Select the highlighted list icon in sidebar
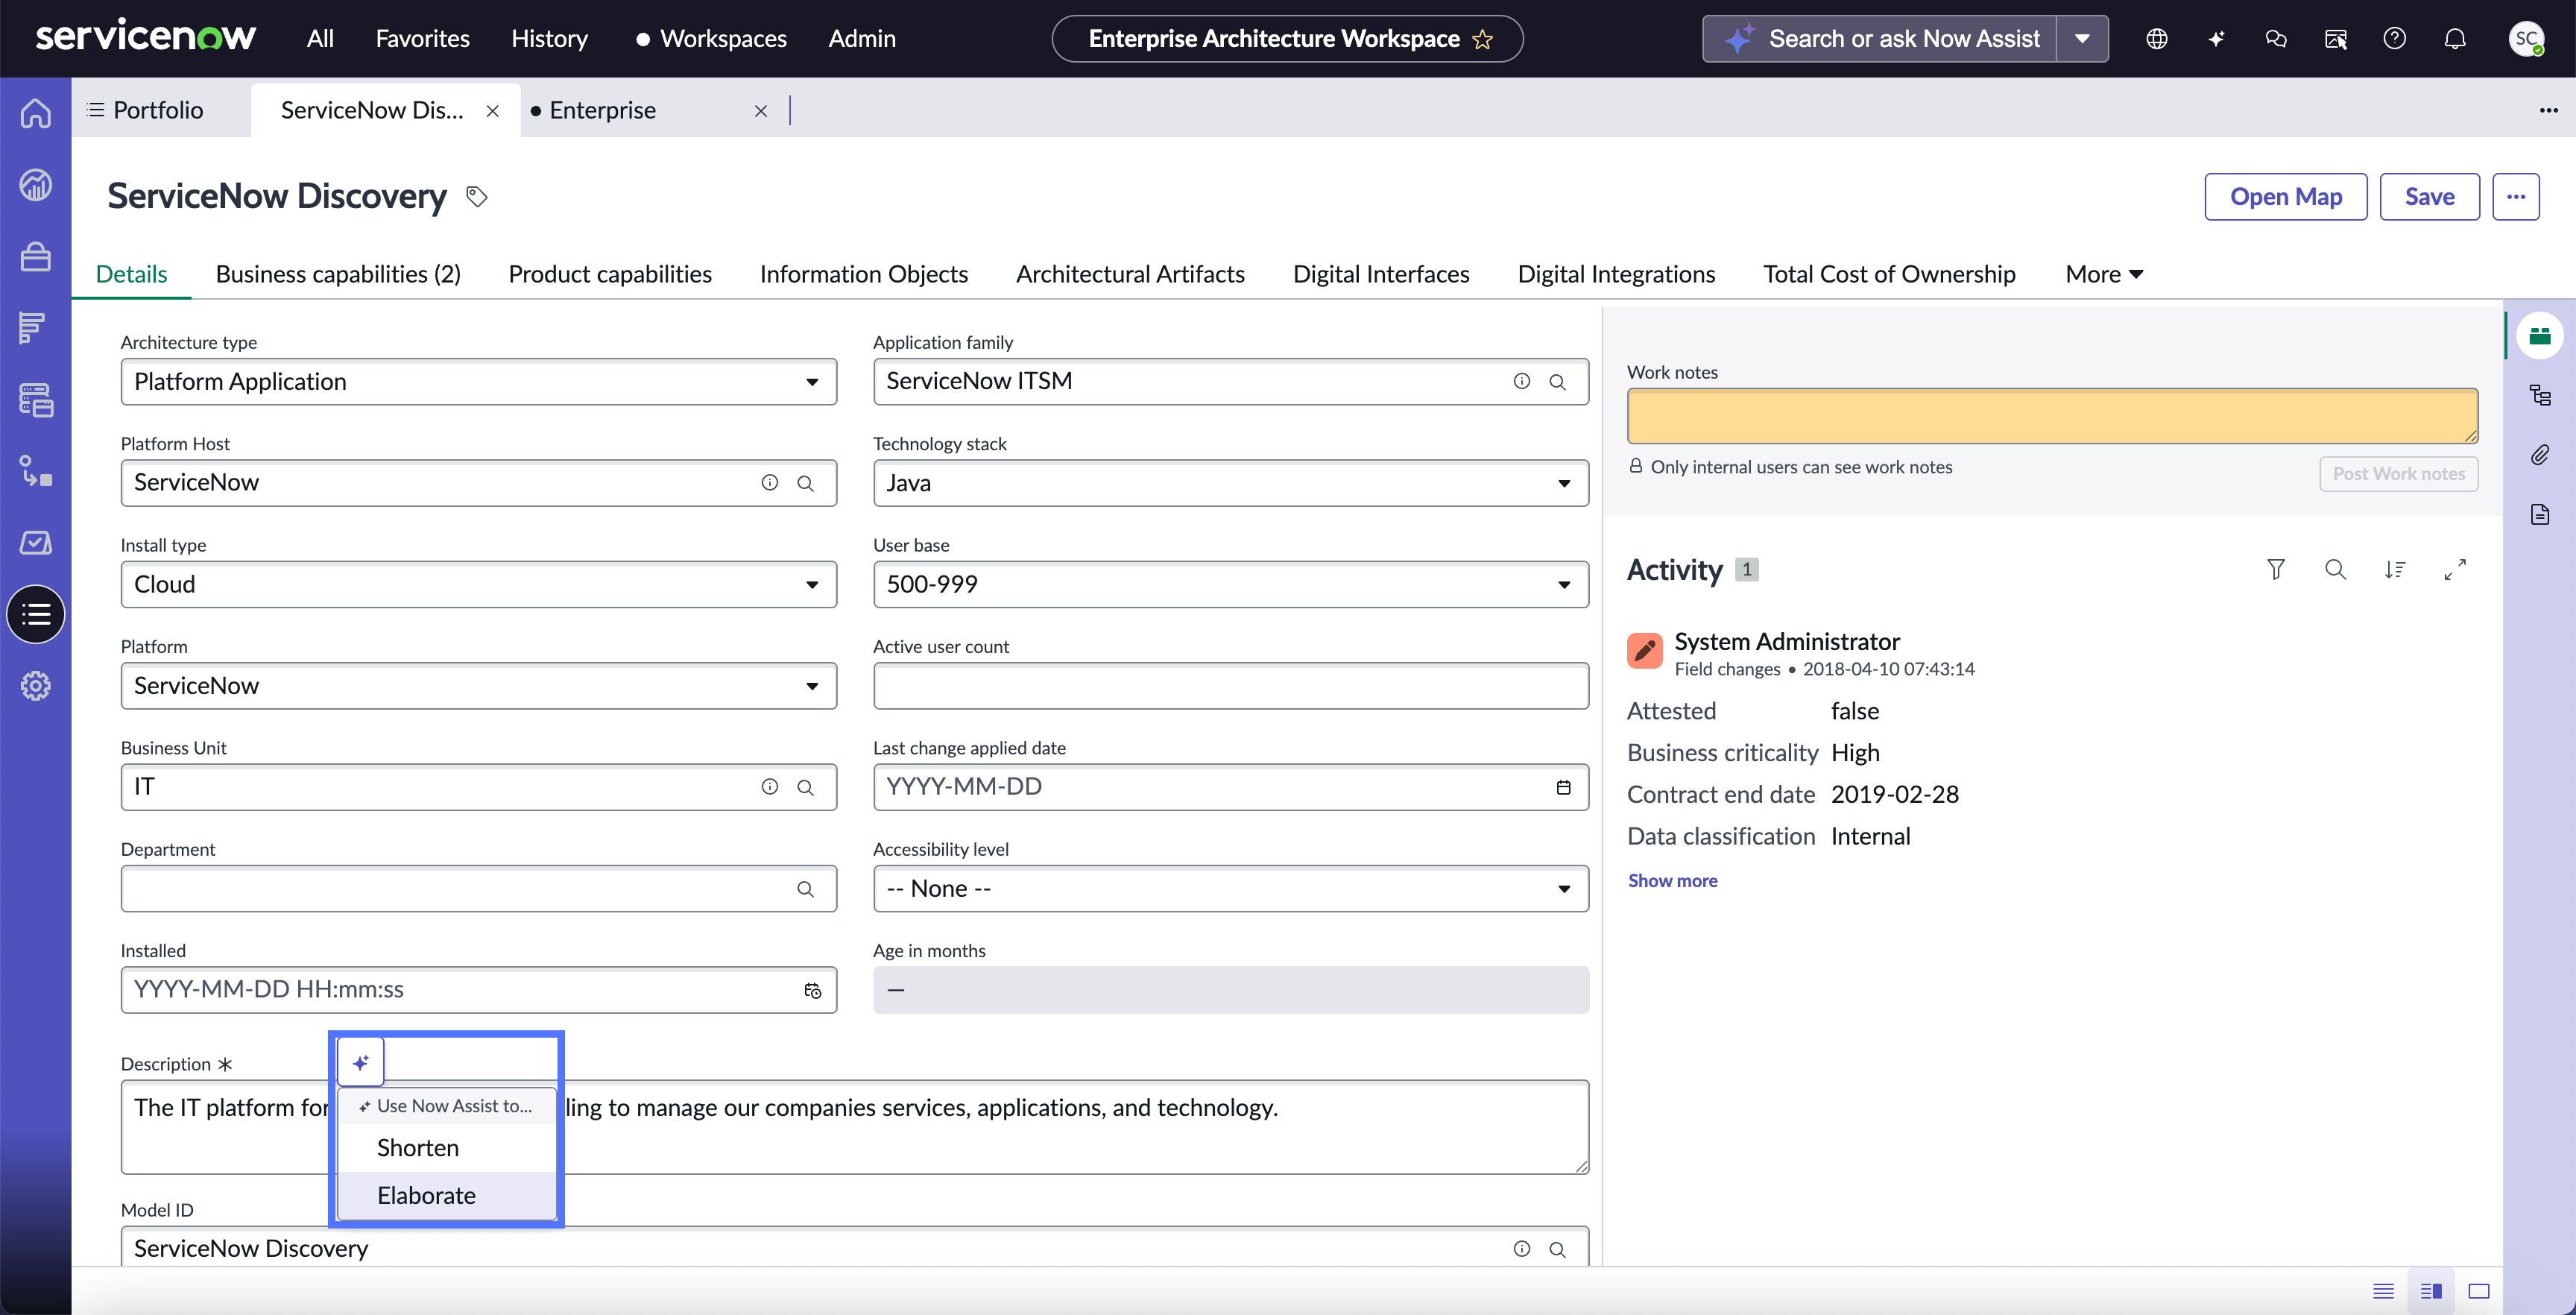2576x1315 pixels. coord(36,614)
